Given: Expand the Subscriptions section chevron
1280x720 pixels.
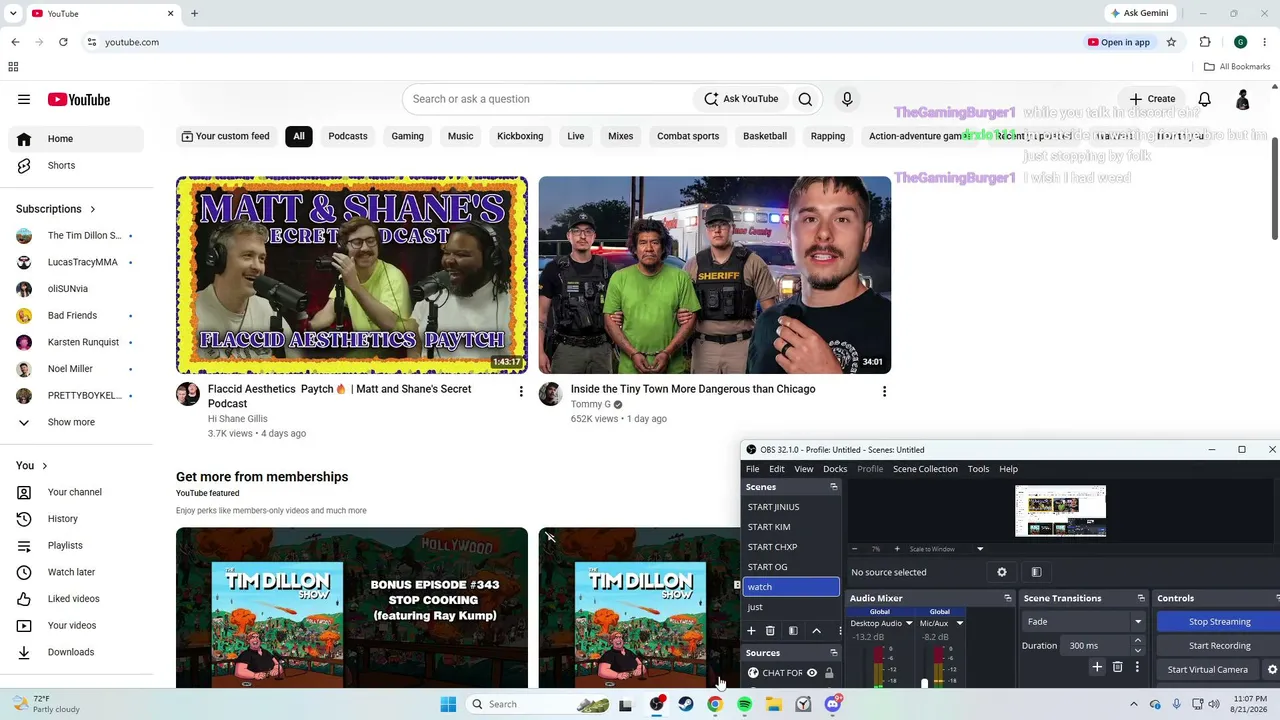Looking at the screenshot, I should tap(93, 209).
